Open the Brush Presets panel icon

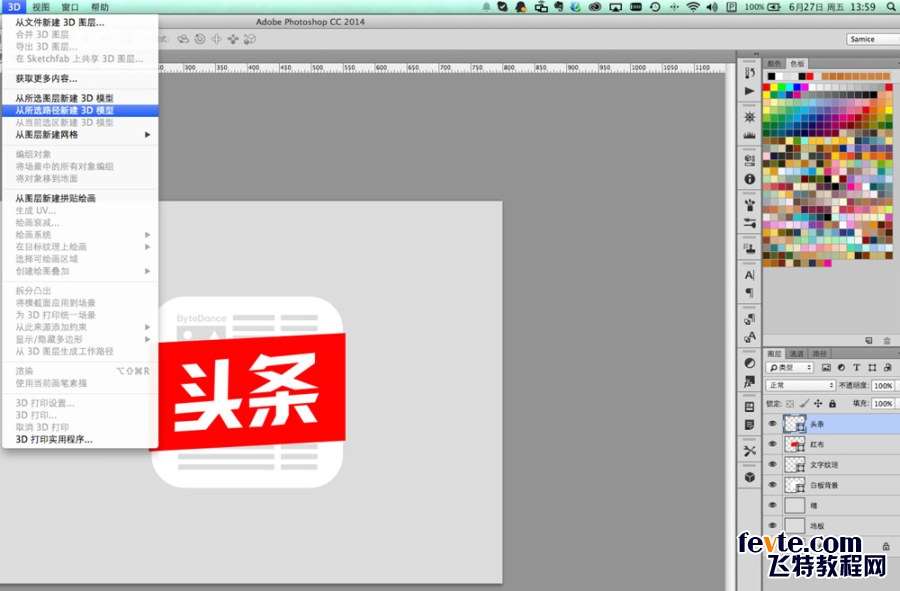coord(750,223)
